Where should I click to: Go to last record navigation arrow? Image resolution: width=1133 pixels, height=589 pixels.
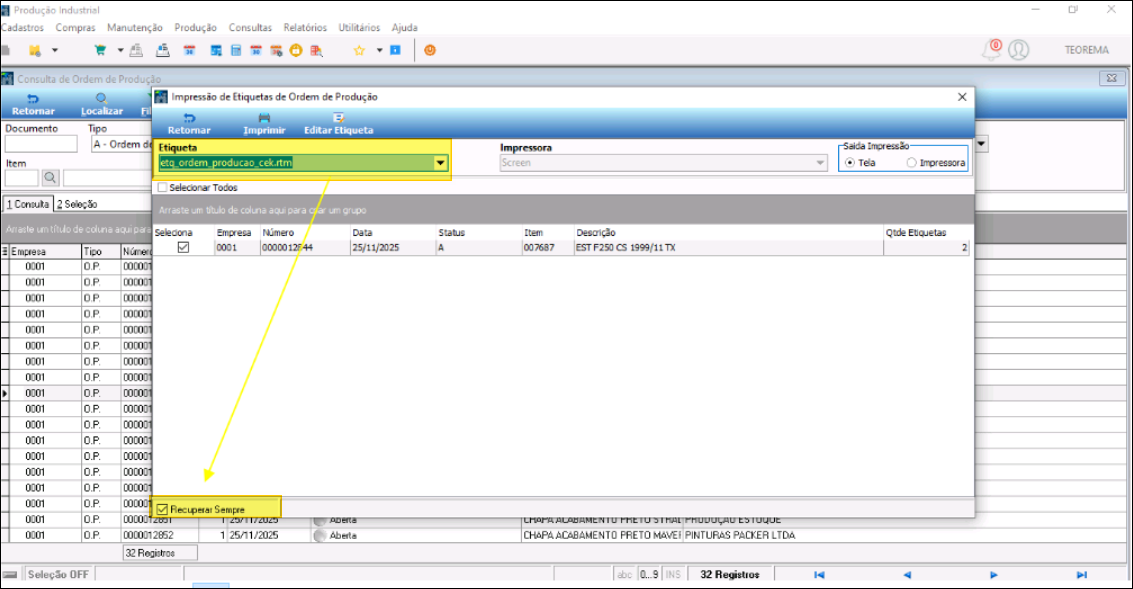click(x=1081, y=575)
